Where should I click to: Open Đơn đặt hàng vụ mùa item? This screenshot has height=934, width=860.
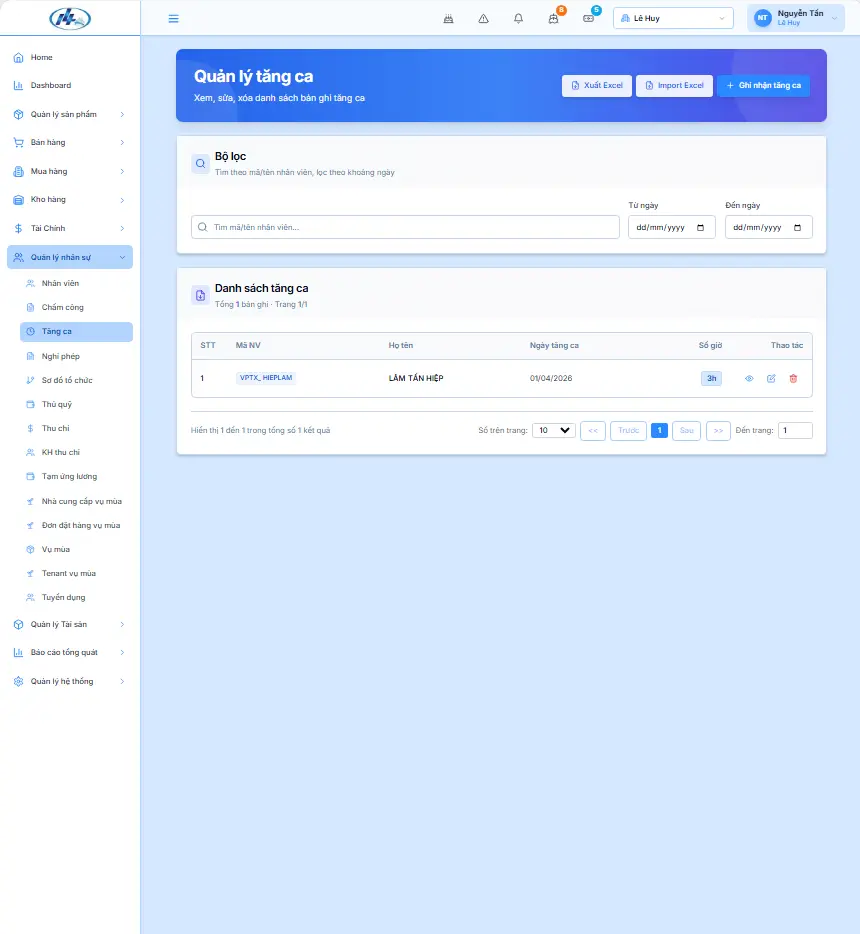point(76,525)
